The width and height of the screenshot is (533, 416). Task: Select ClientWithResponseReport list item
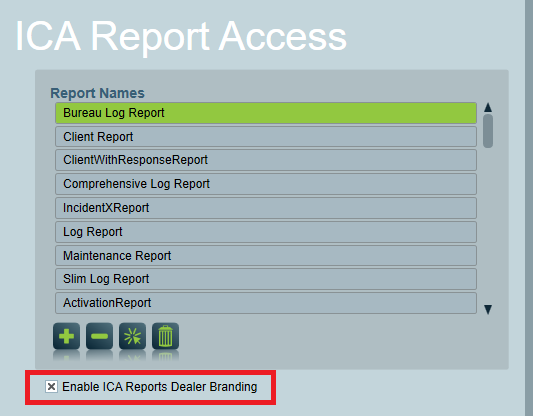coord(266,160)
